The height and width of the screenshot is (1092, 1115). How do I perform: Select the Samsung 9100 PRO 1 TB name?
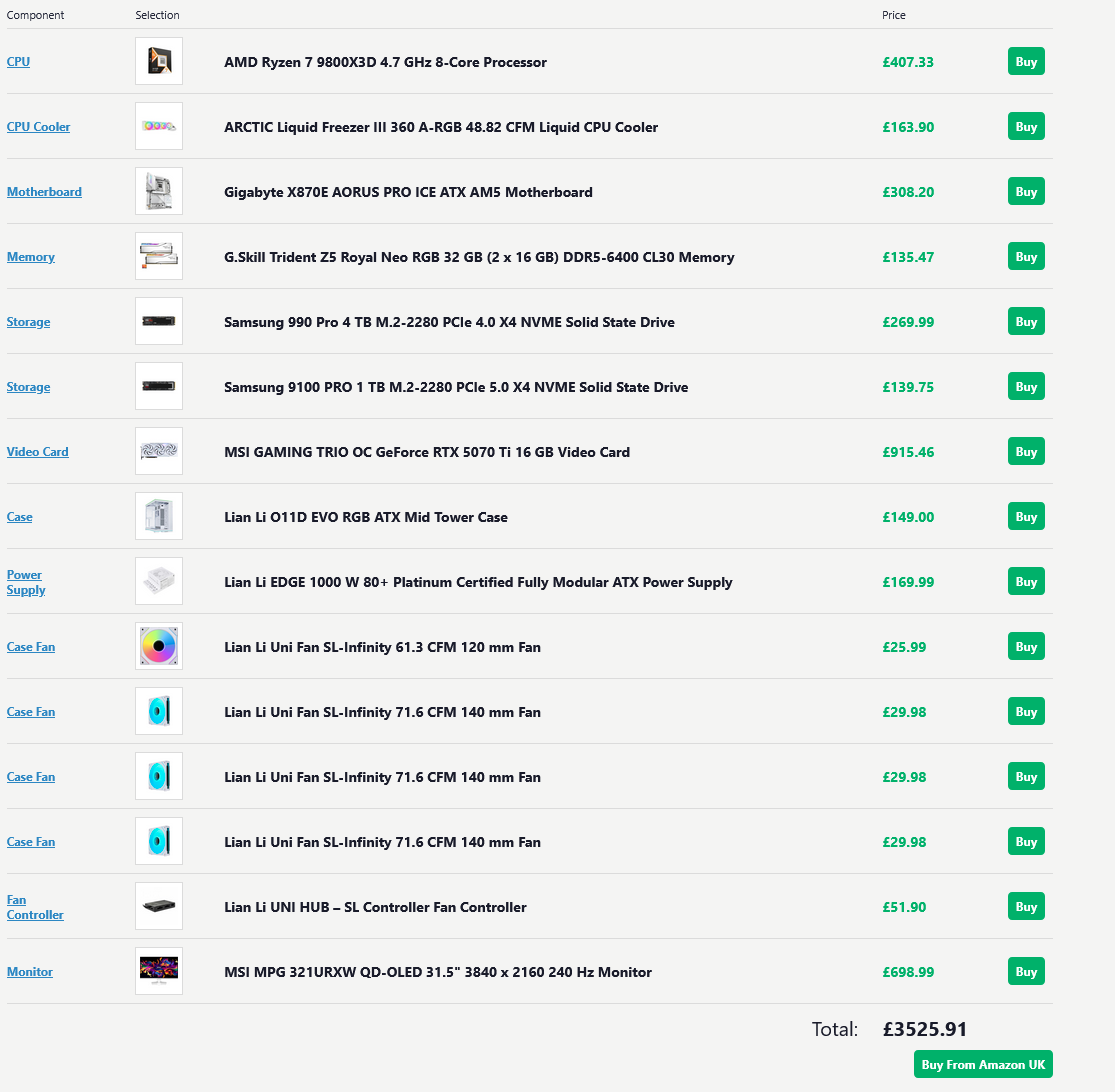(x=456, y=387)
